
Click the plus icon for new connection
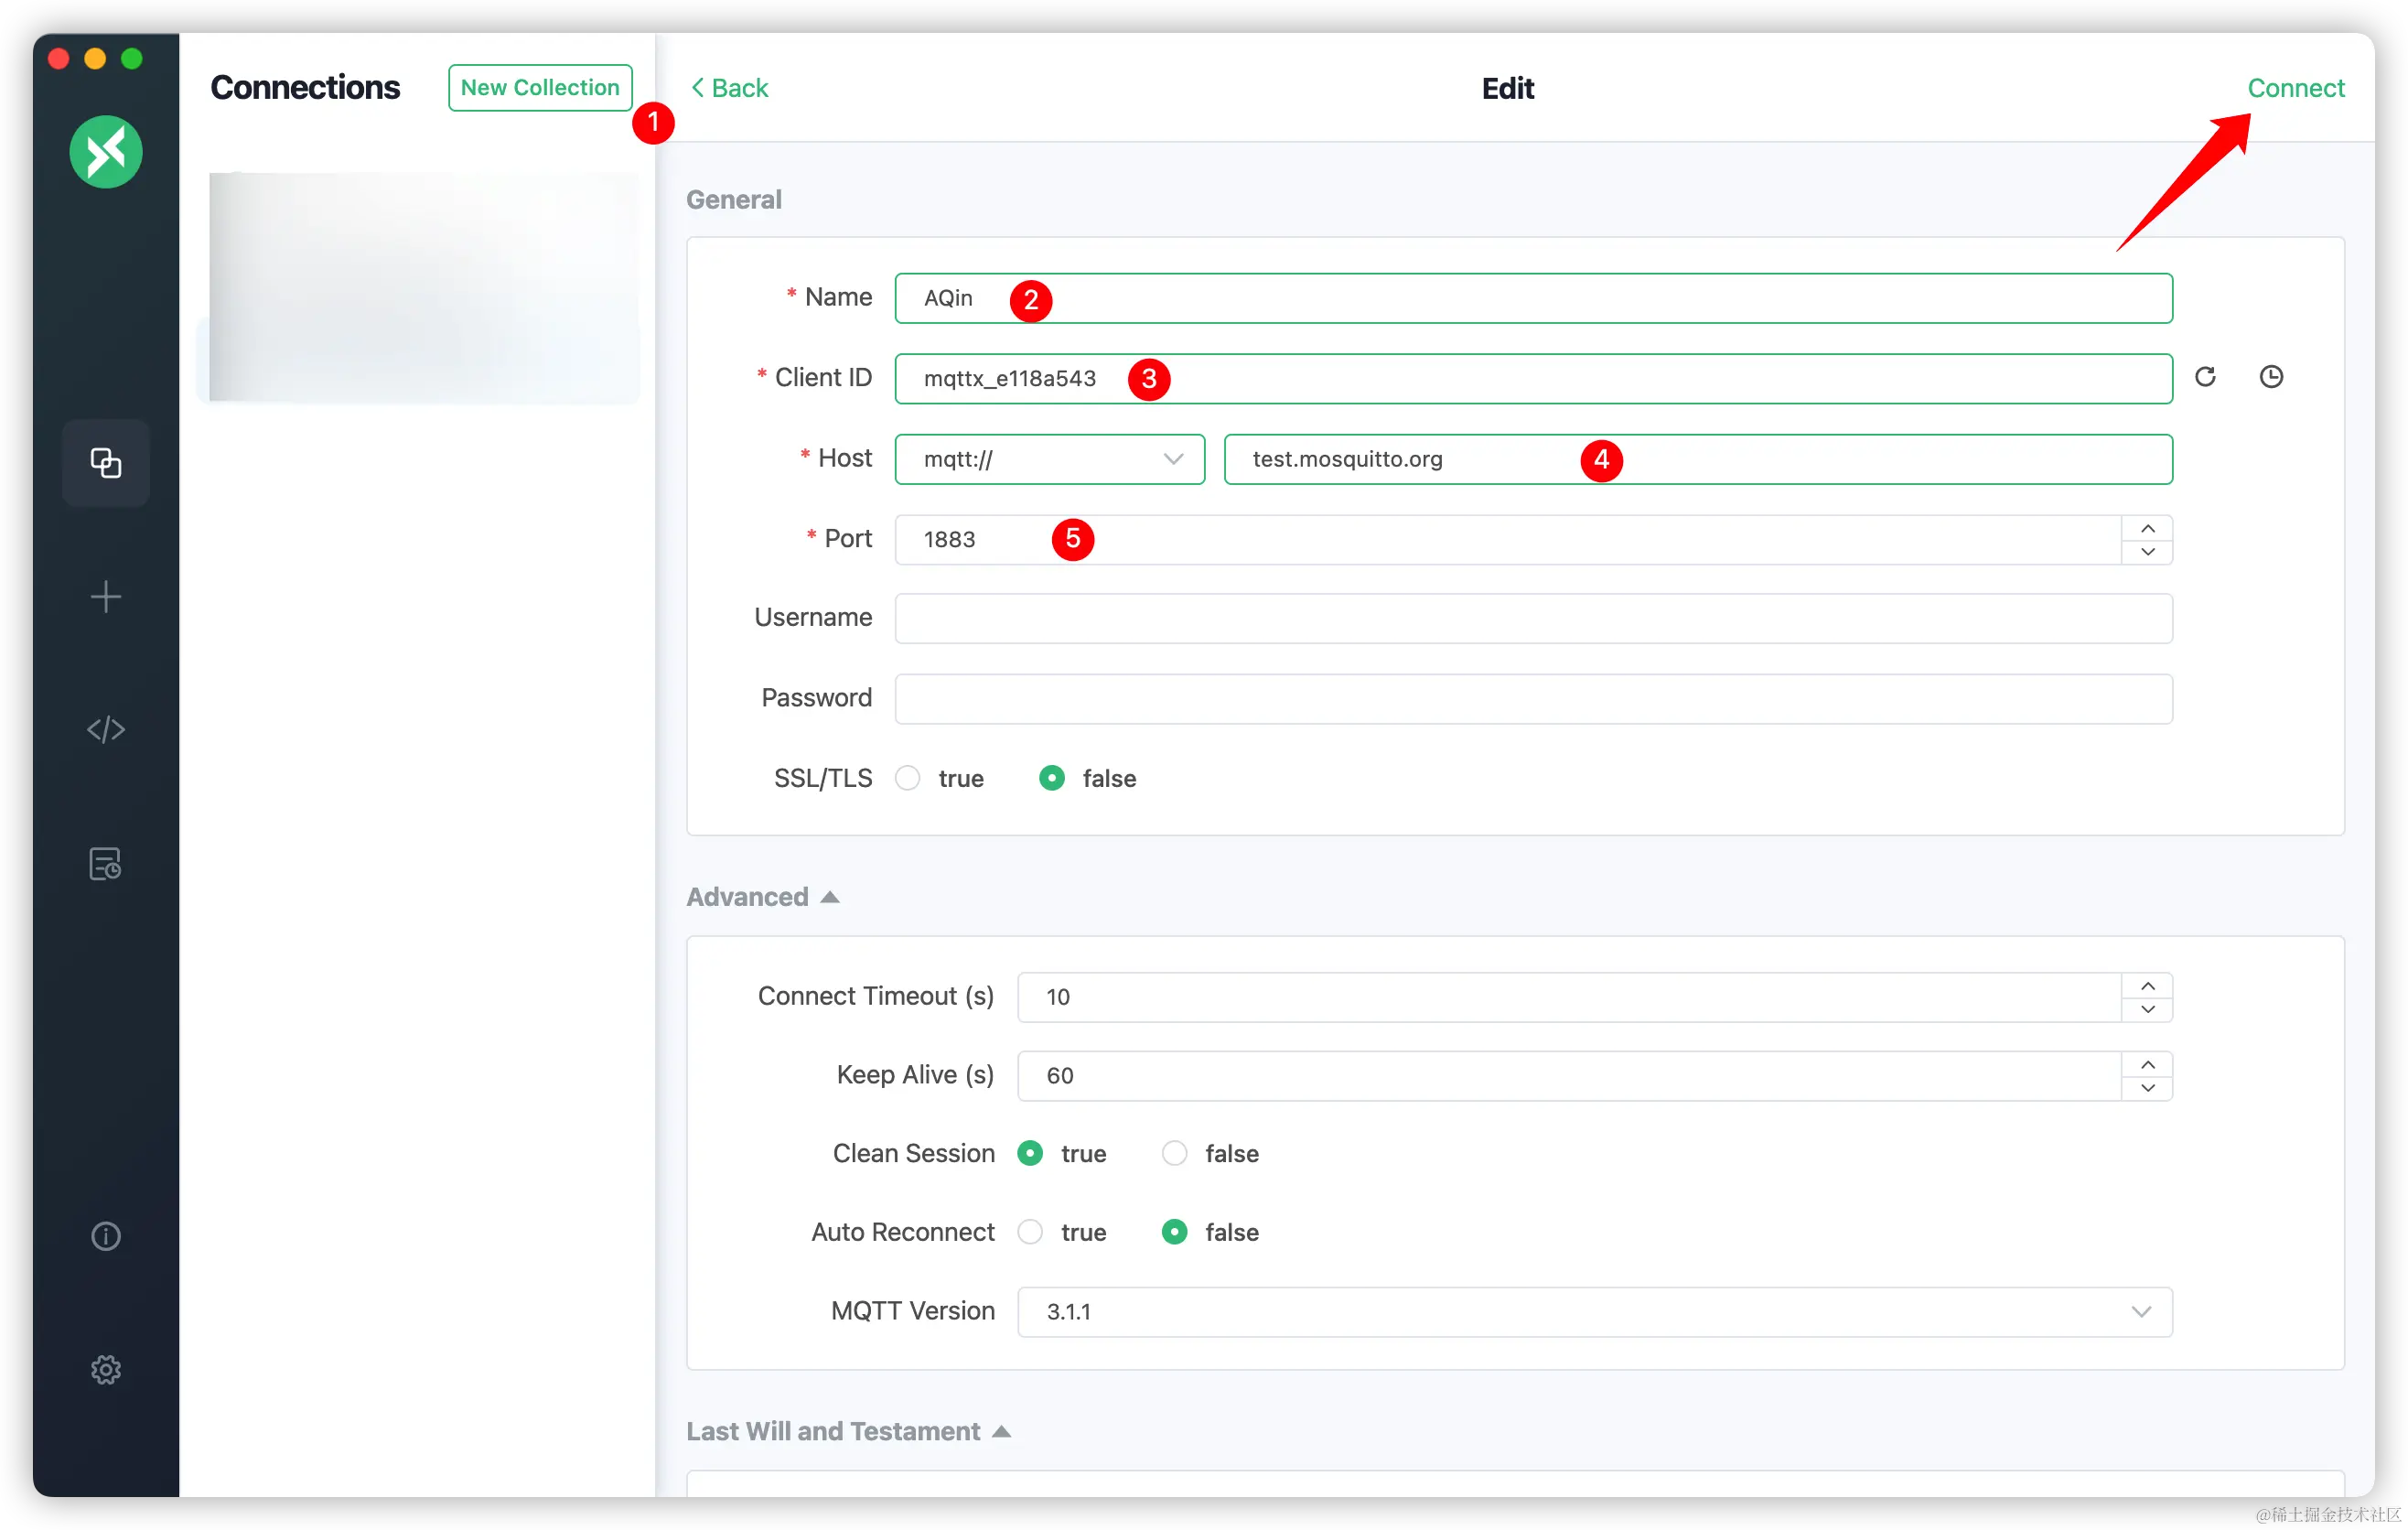105,597
